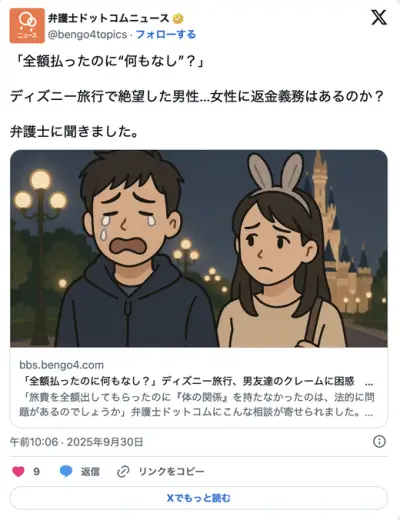Click フォローする to follow account

coord(166,34)
